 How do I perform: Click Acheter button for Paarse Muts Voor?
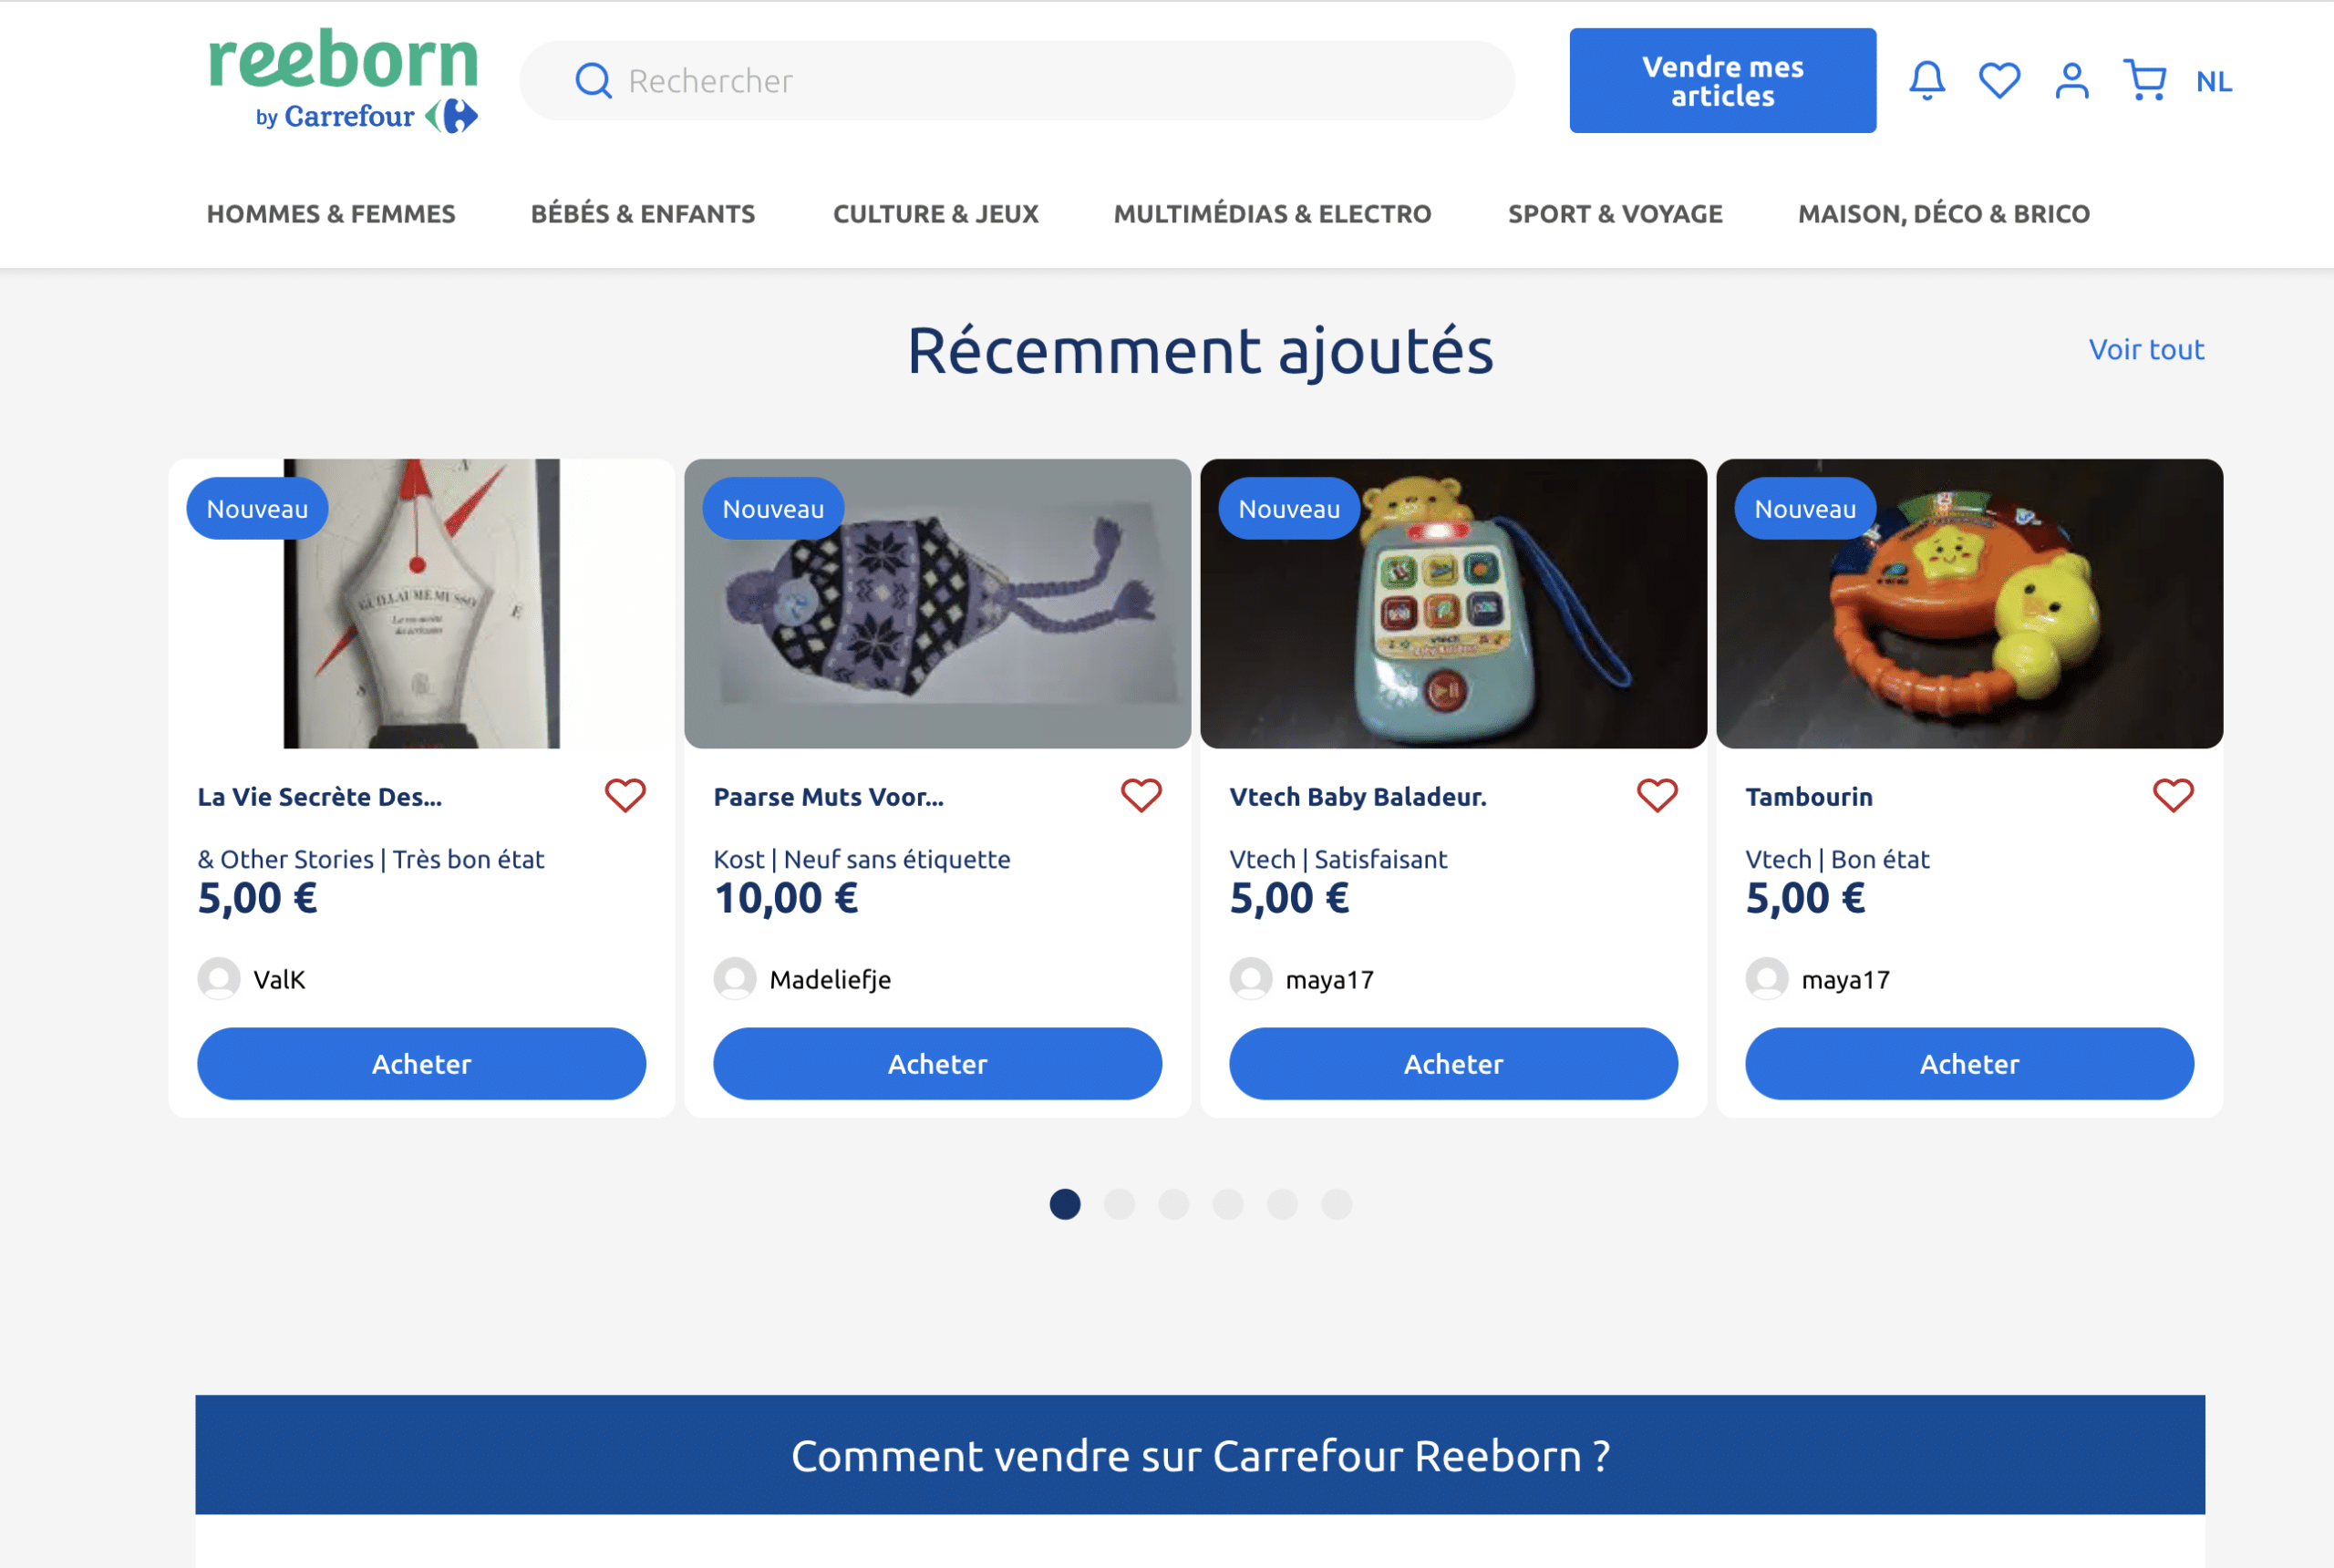point(936,1062)
